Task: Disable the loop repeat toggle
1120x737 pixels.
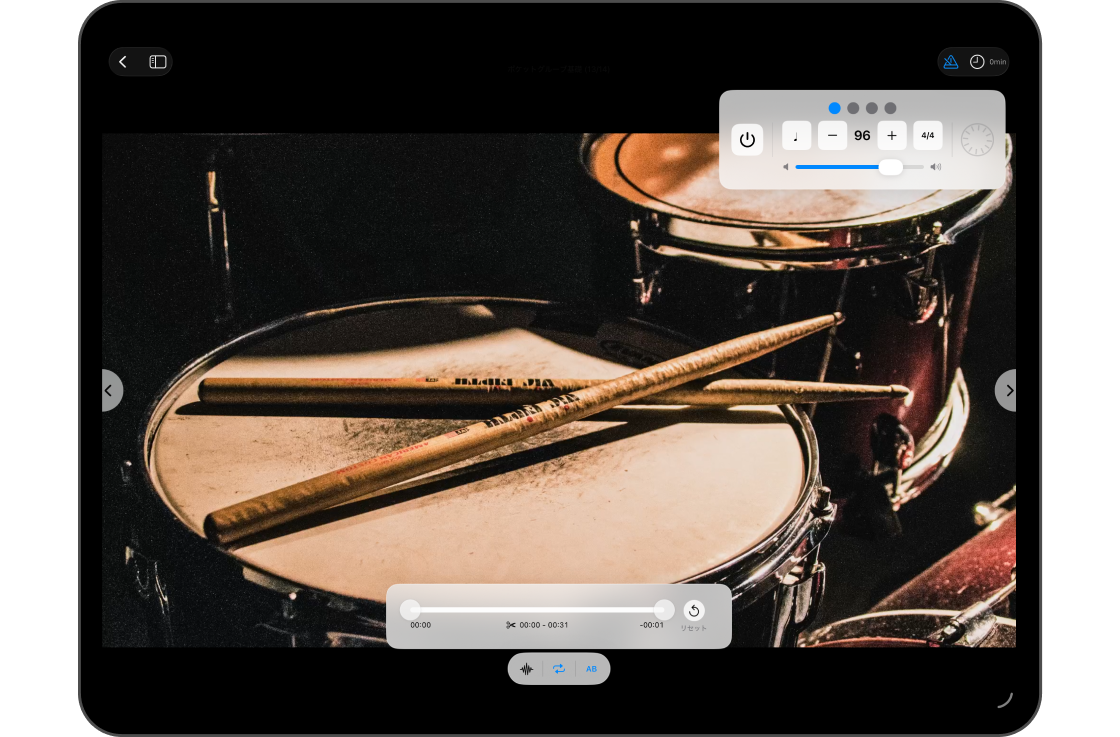Action: point(559,668)
